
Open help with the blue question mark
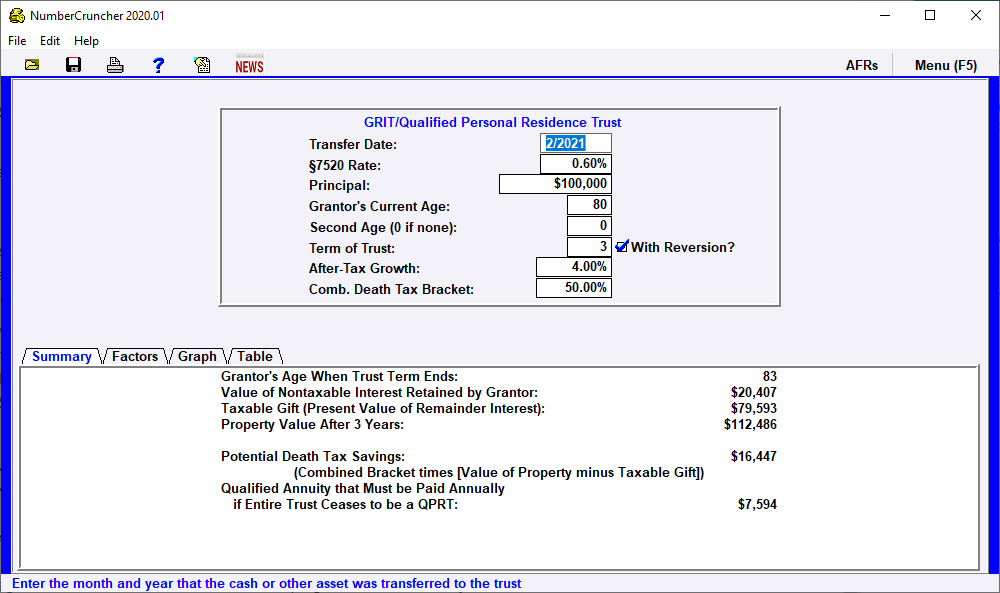tap(158, 65)
